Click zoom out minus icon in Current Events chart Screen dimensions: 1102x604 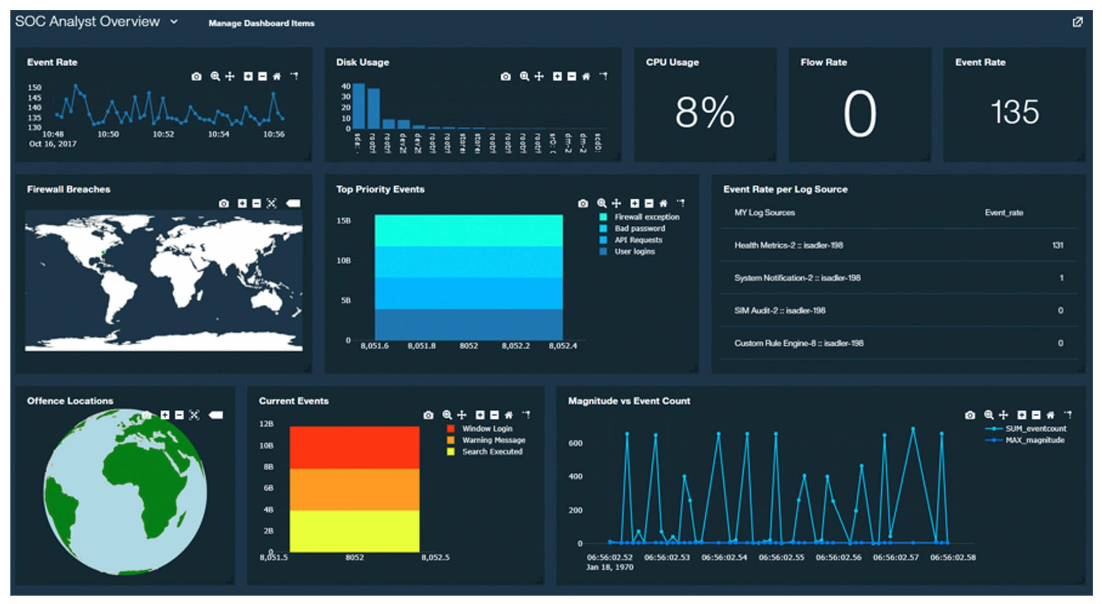click(494, 414)
